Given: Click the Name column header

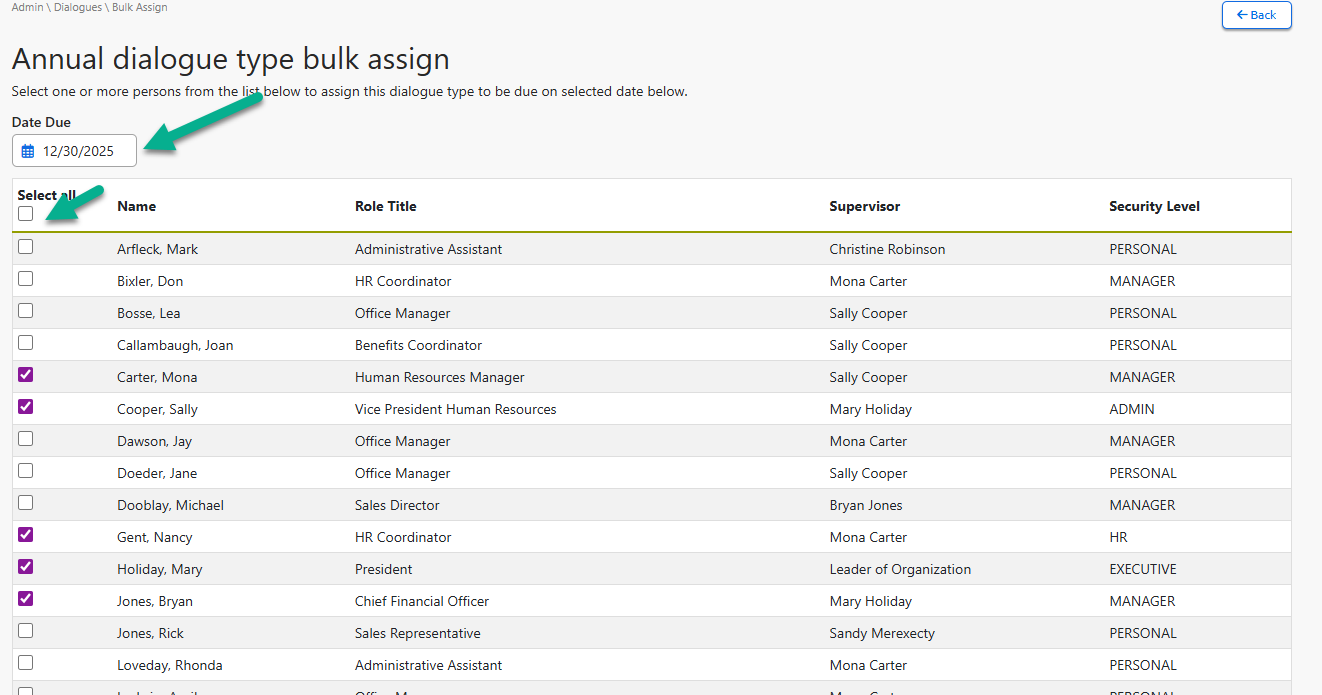Looking at the screenshot, I should 136,206.
